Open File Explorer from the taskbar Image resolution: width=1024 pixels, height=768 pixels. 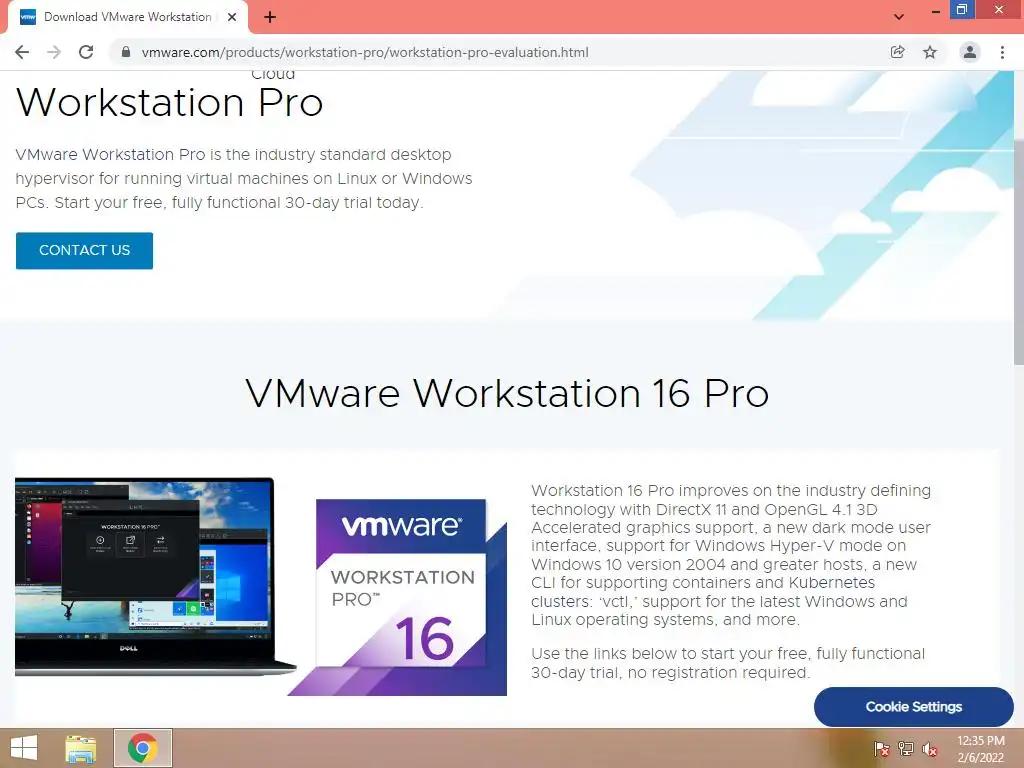[80, 748]
